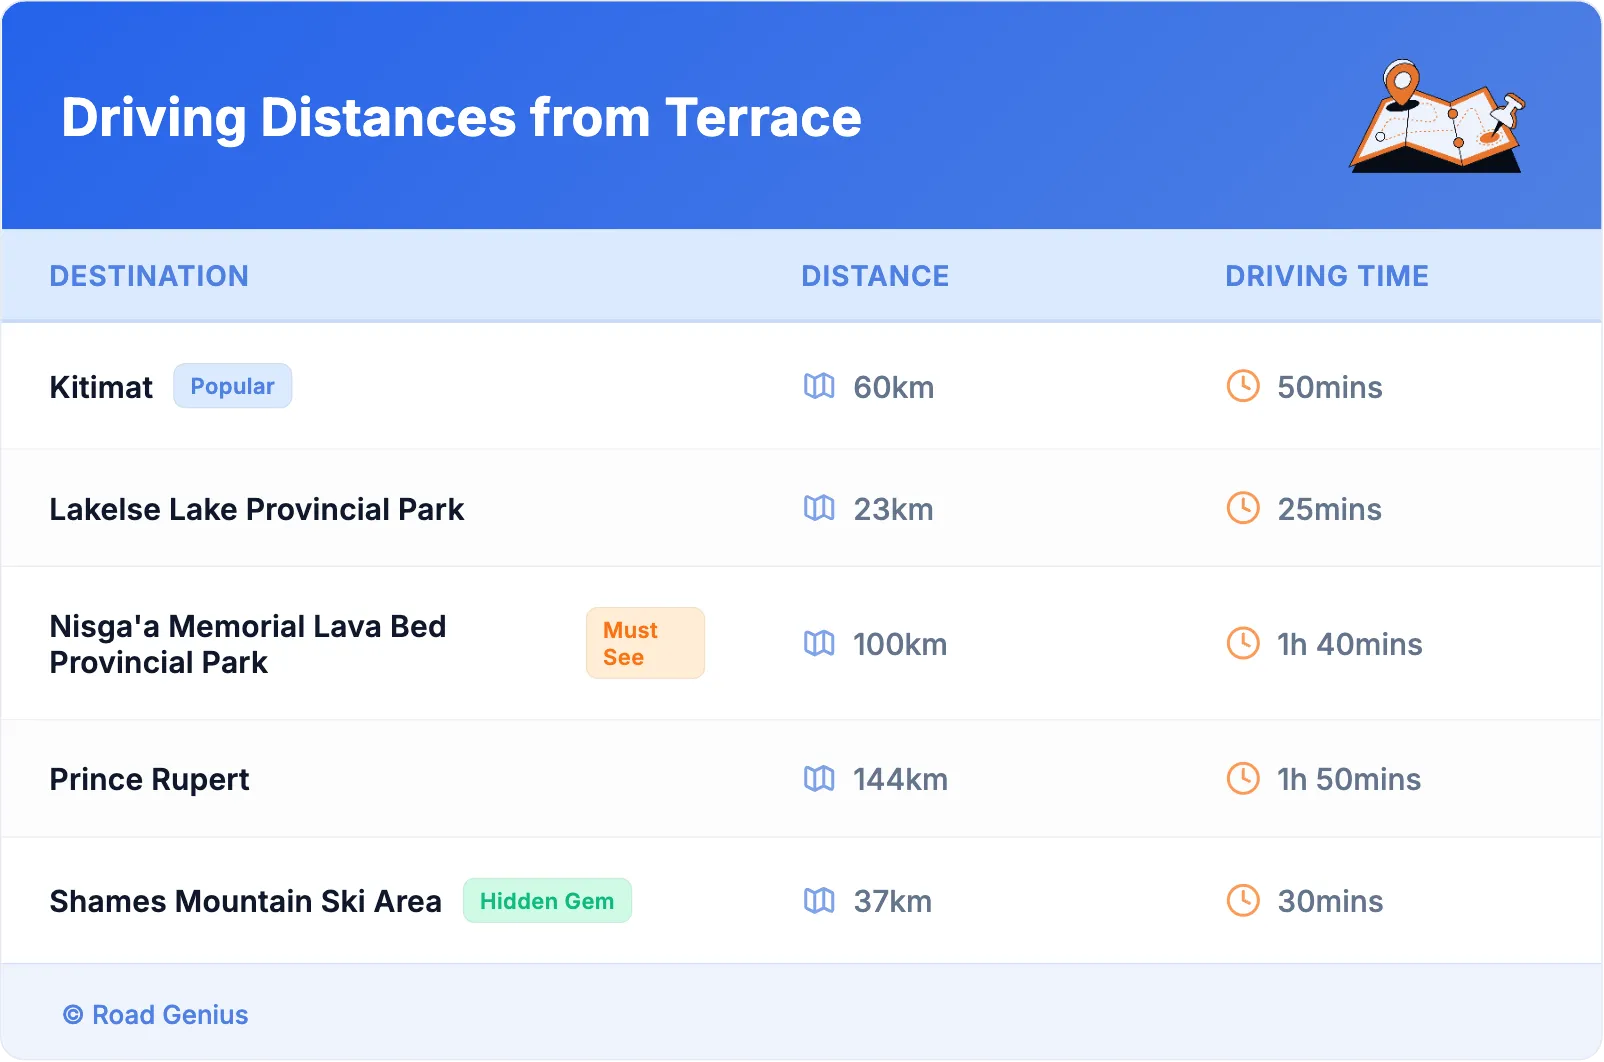Click the DESTINATION column header

[149, 276]
